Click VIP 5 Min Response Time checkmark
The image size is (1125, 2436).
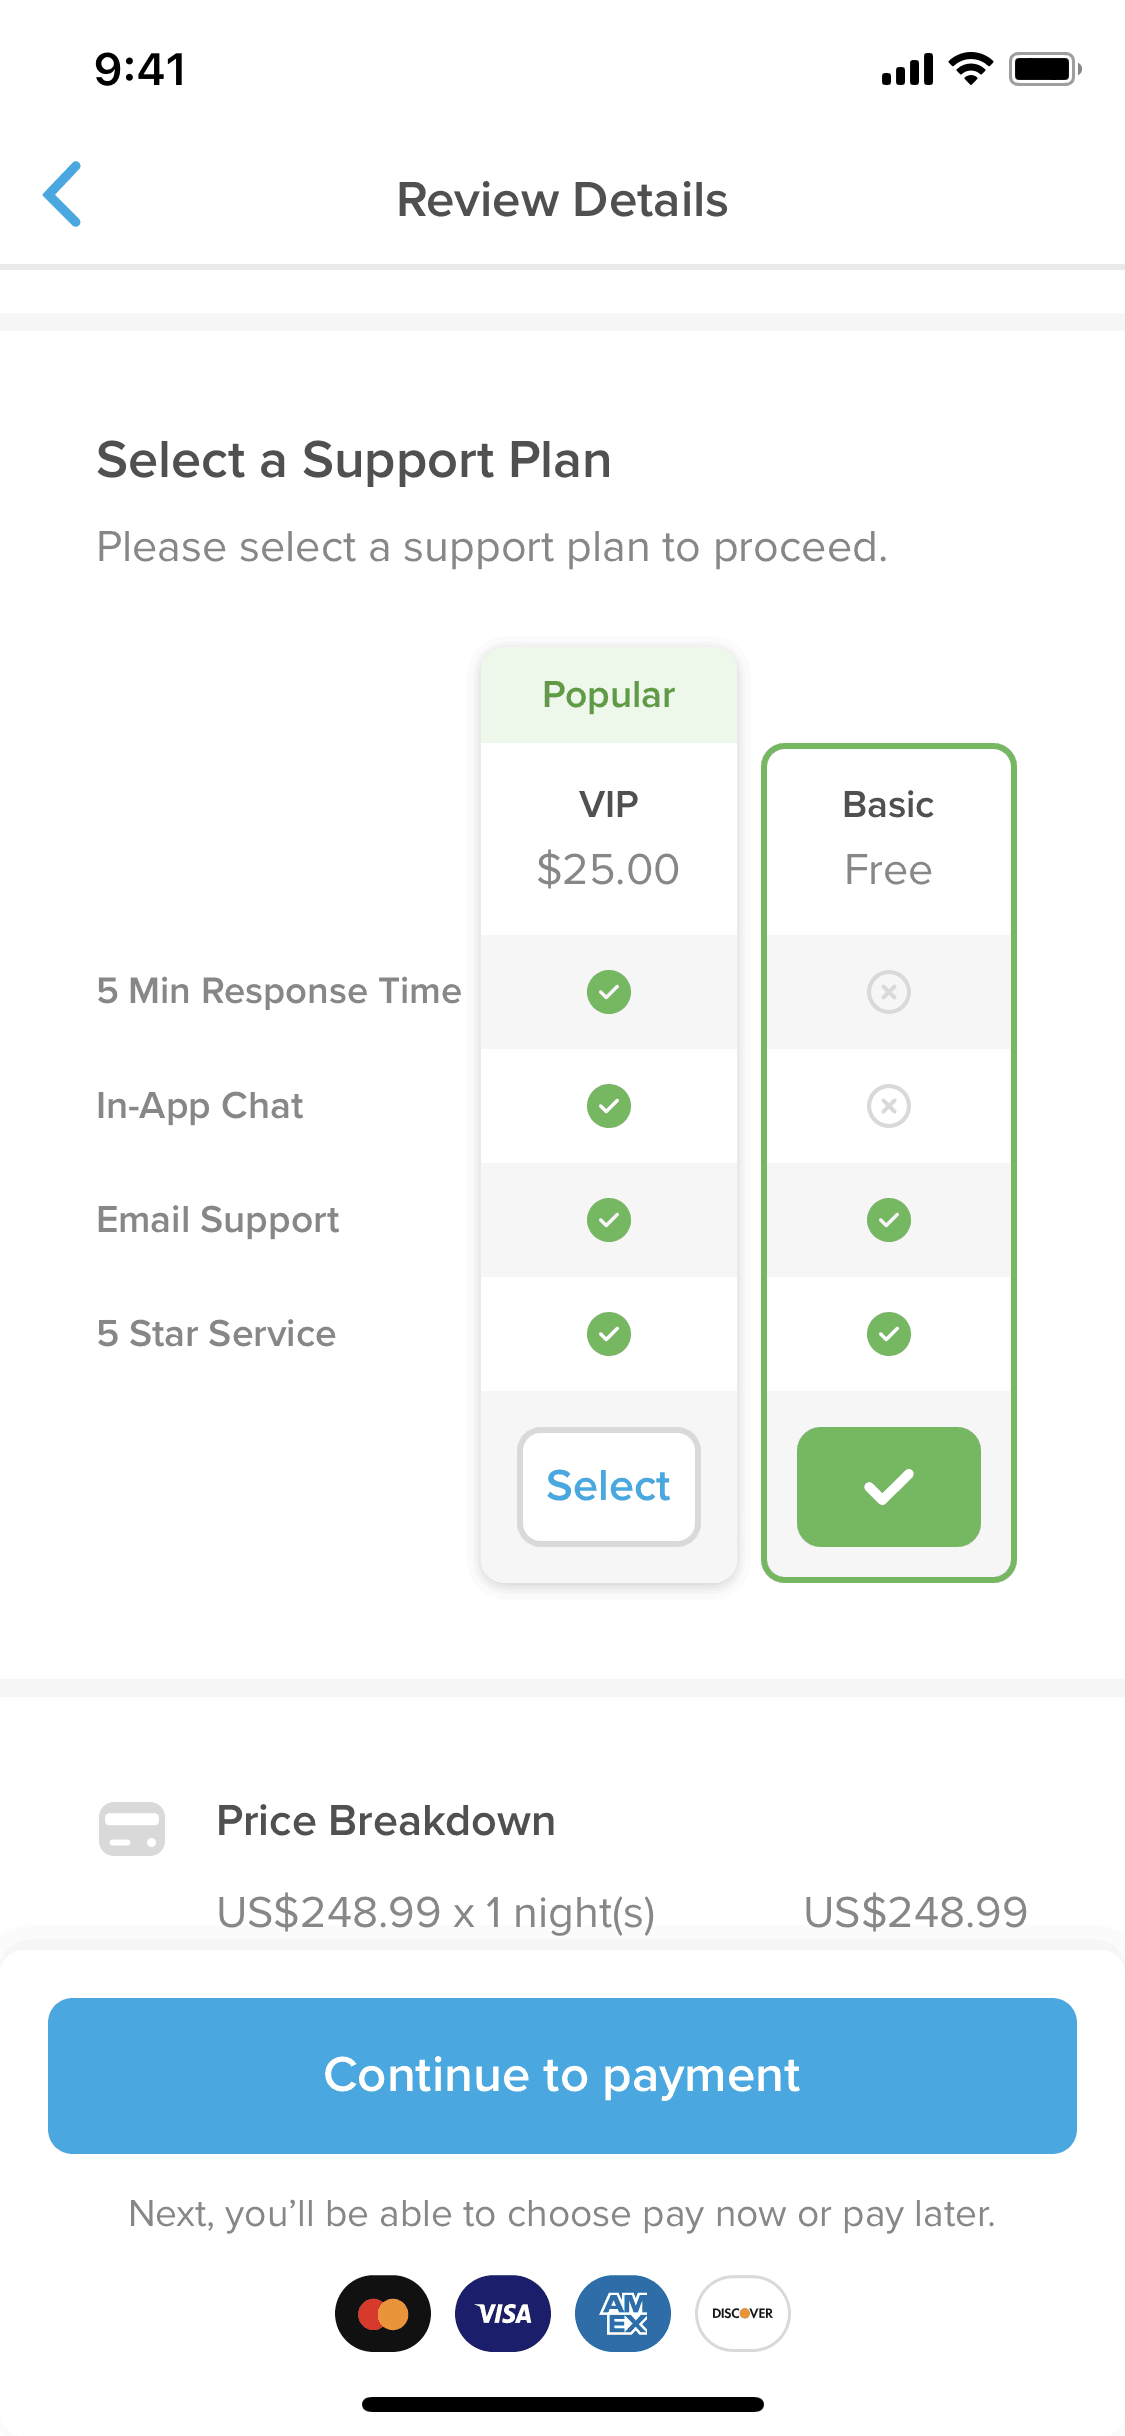609,992
